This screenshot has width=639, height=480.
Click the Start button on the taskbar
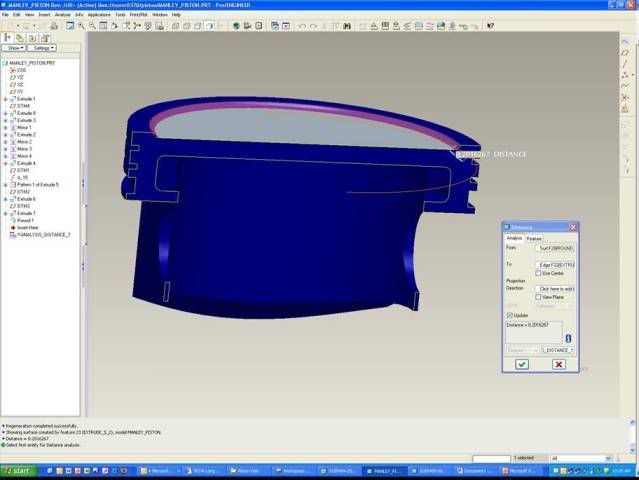point(17,470)
